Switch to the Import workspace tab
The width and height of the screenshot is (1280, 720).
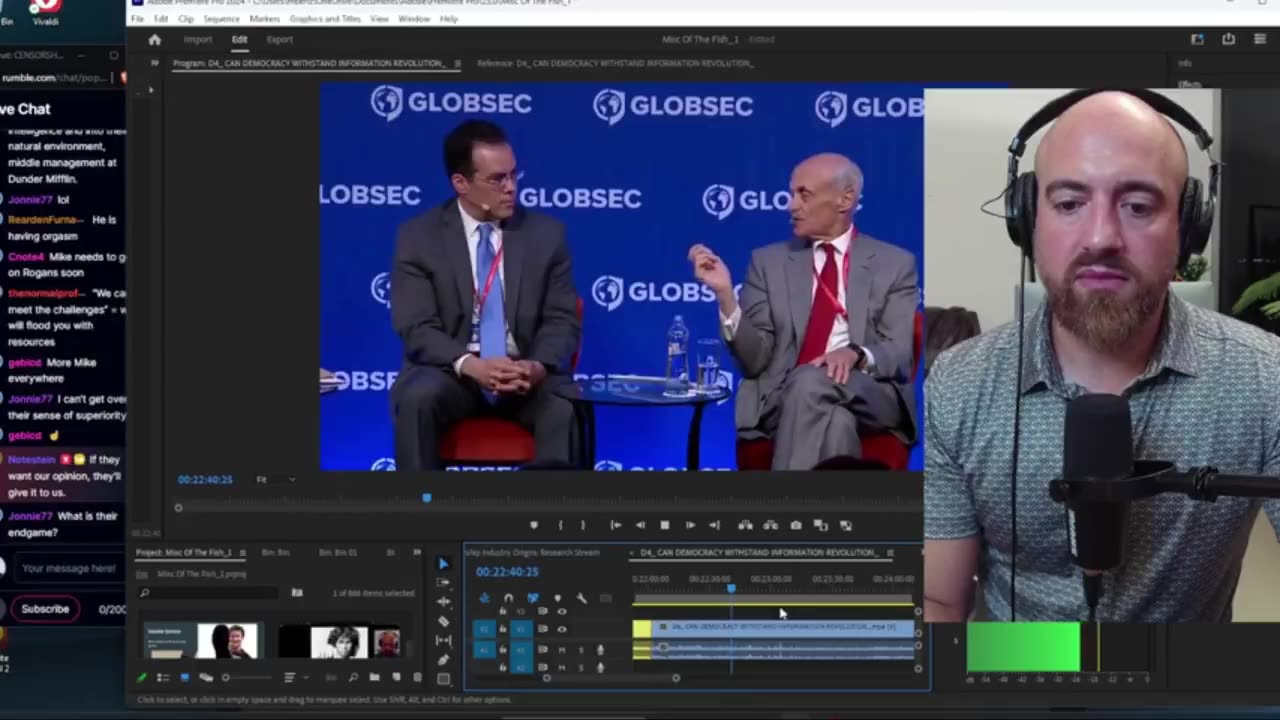[x=198, y=39]
